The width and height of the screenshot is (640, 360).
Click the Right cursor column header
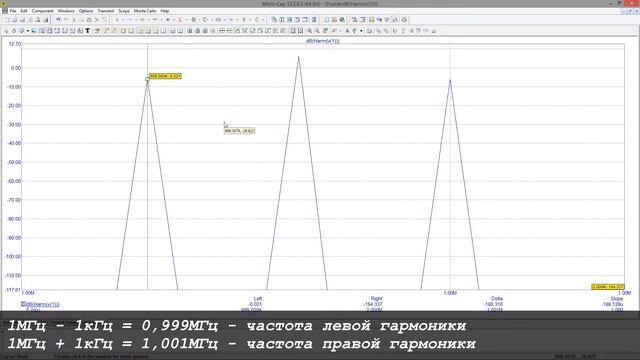click(376, 299)
